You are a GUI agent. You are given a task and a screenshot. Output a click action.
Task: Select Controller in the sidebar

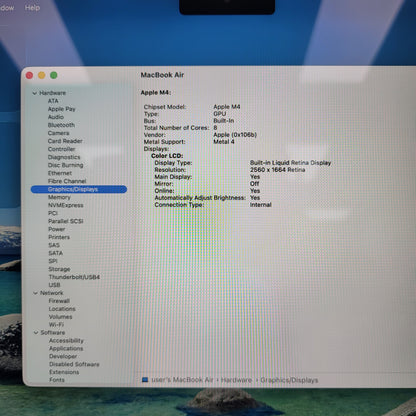click(x=62, y=149)
